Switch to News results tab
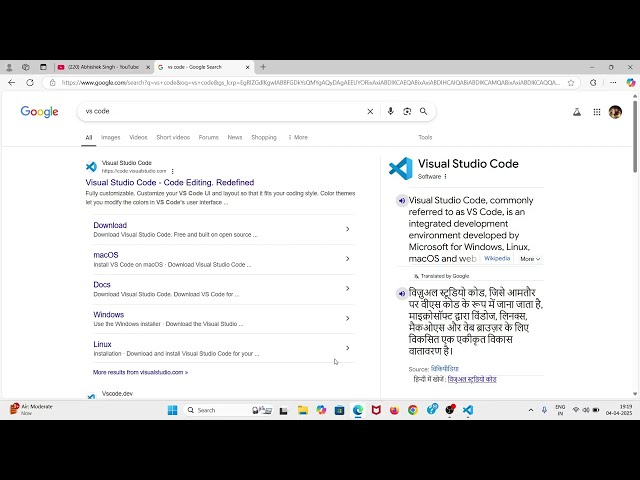 235,138
